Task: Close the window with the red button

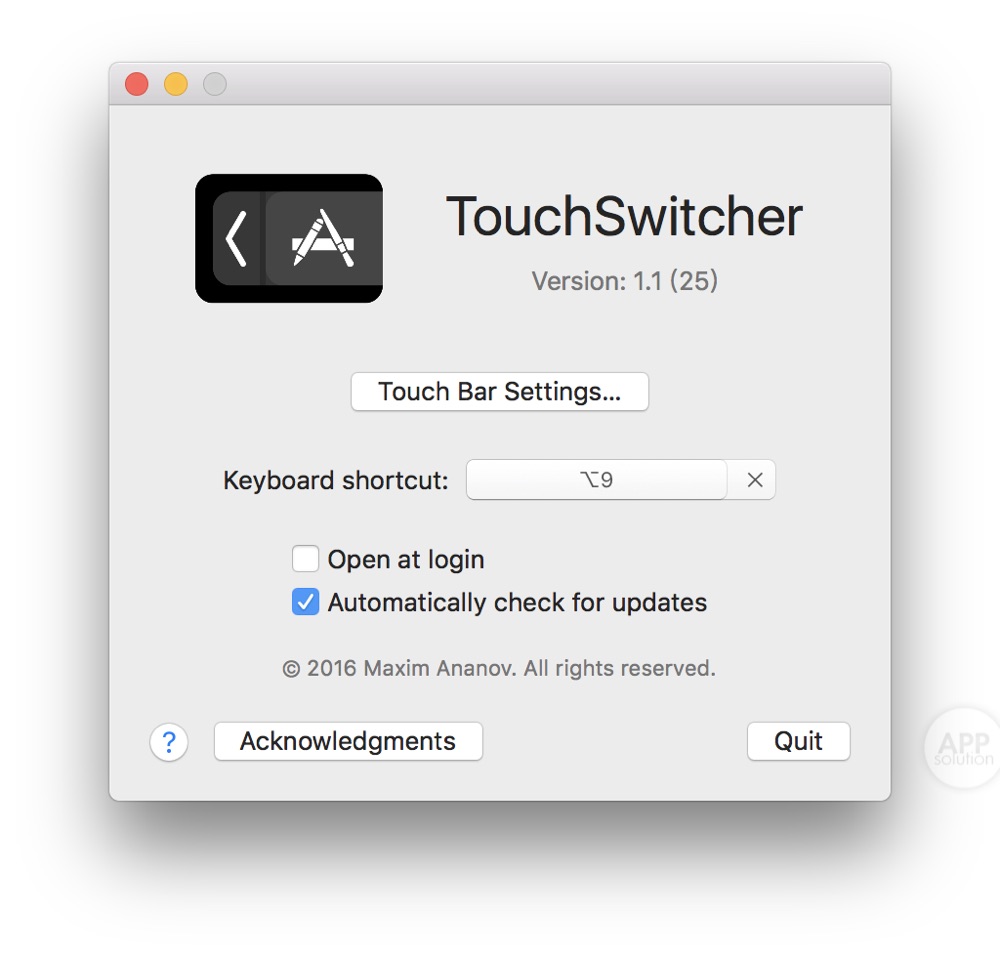Action: point(136,84)
